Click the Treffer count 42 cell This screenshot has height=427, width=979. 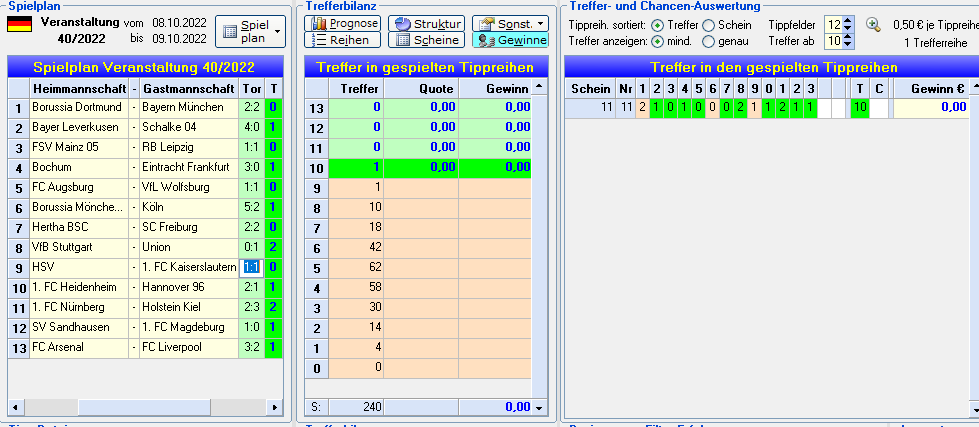[x=356, y=247]
